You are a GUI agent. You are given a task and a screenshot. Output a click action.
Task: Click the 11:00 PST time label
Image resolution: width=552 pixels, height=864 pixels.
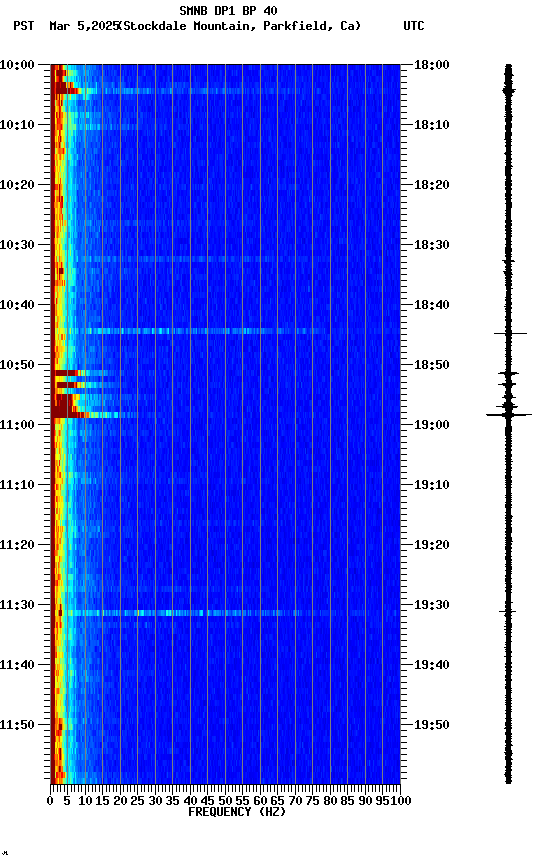click(17, 425)
